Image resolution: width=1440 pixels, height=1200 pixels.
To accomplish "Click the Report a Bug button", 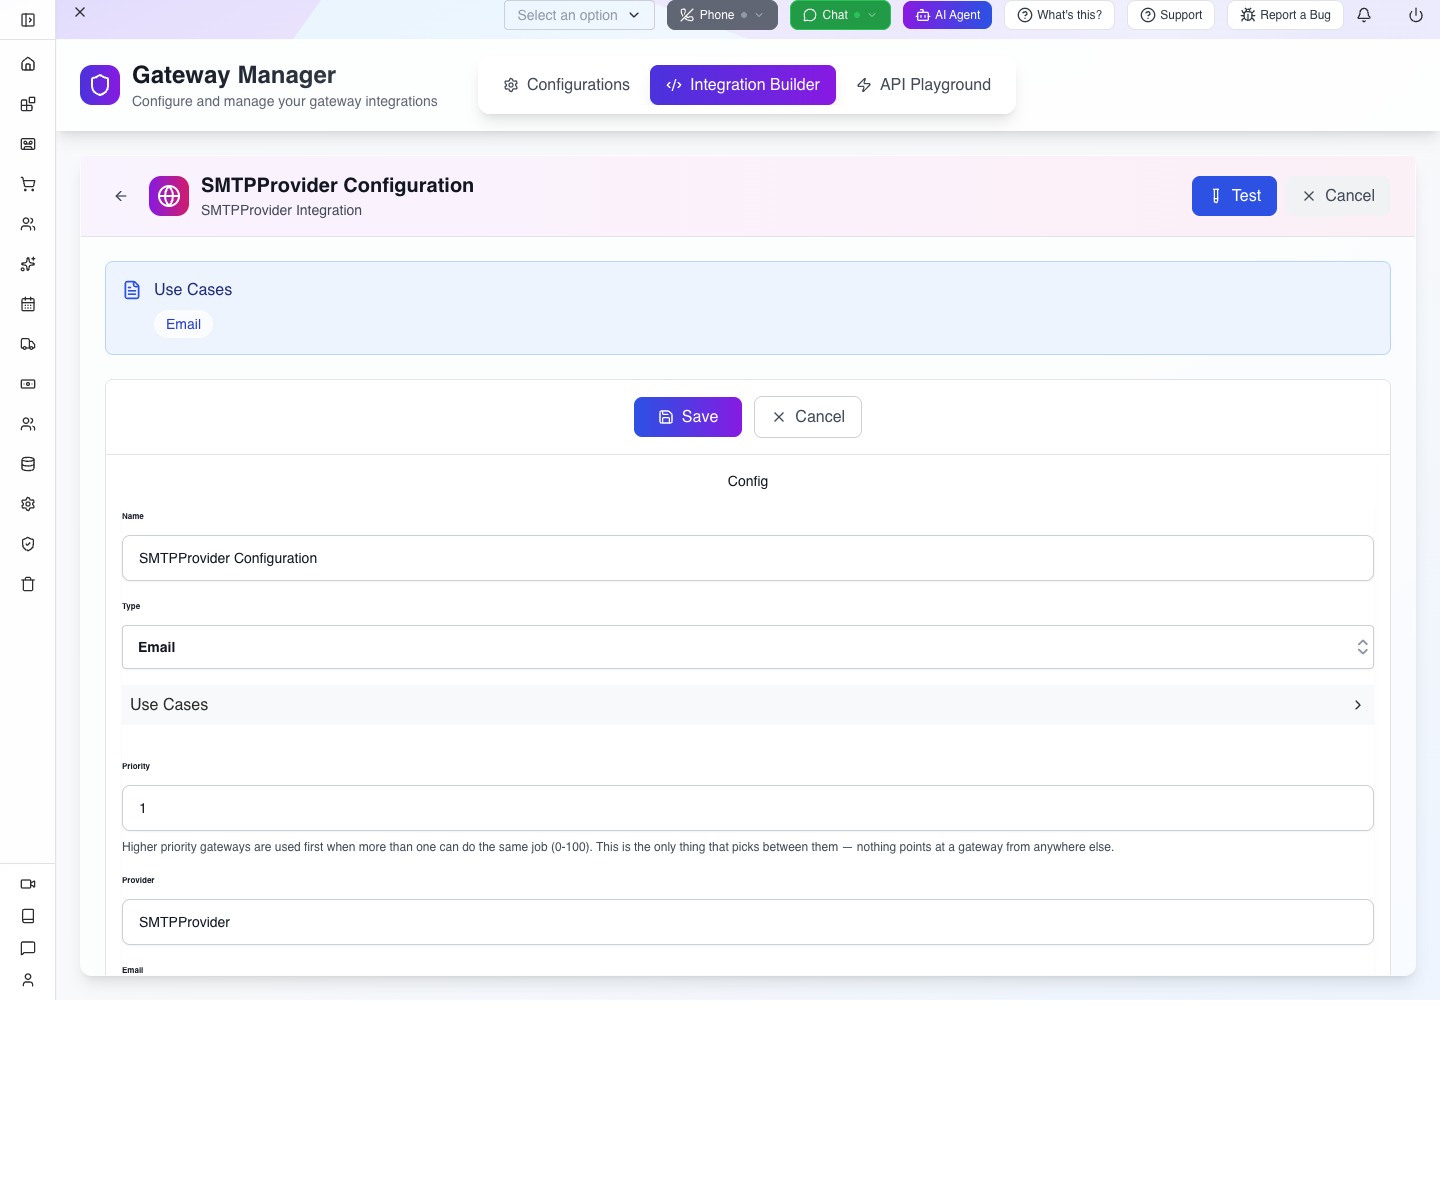I will pyautogui.click(x=1285, y=15).
